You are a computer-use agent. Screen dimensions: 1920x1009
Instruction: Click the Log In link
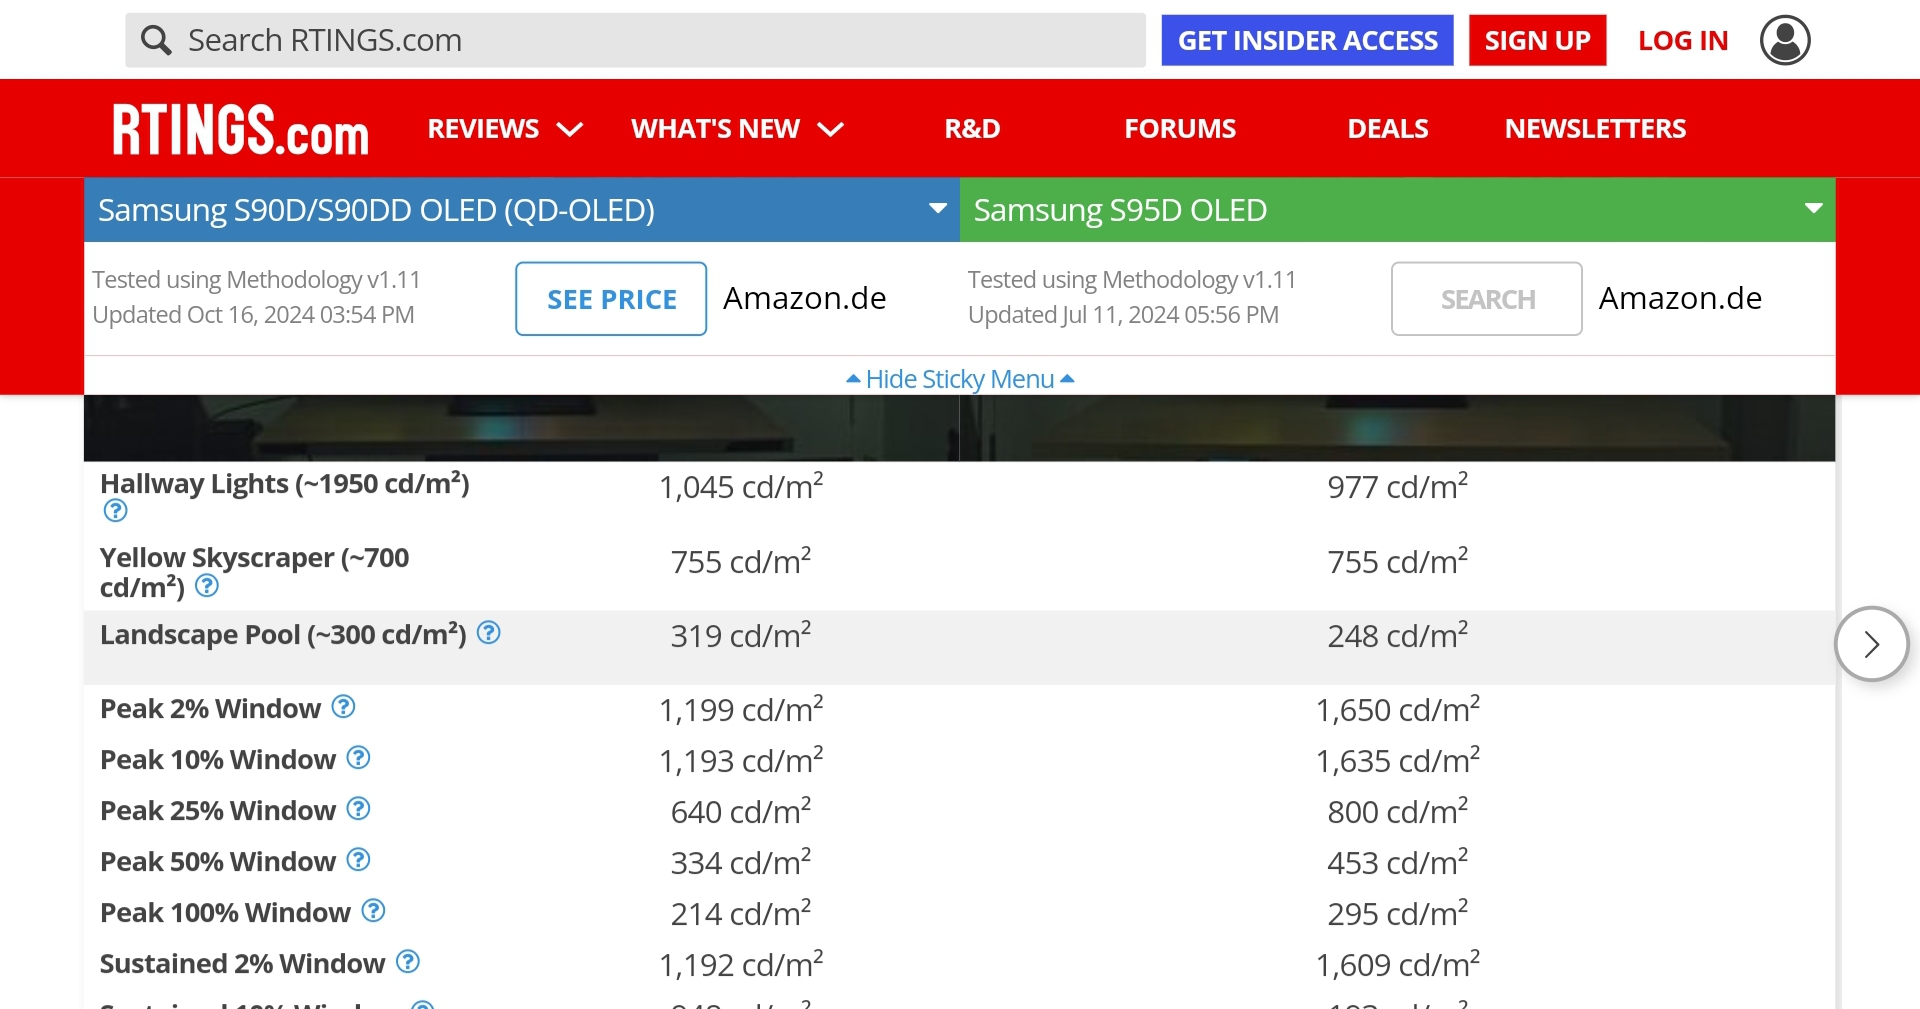pyautogui.click(x=1682, y=40)
